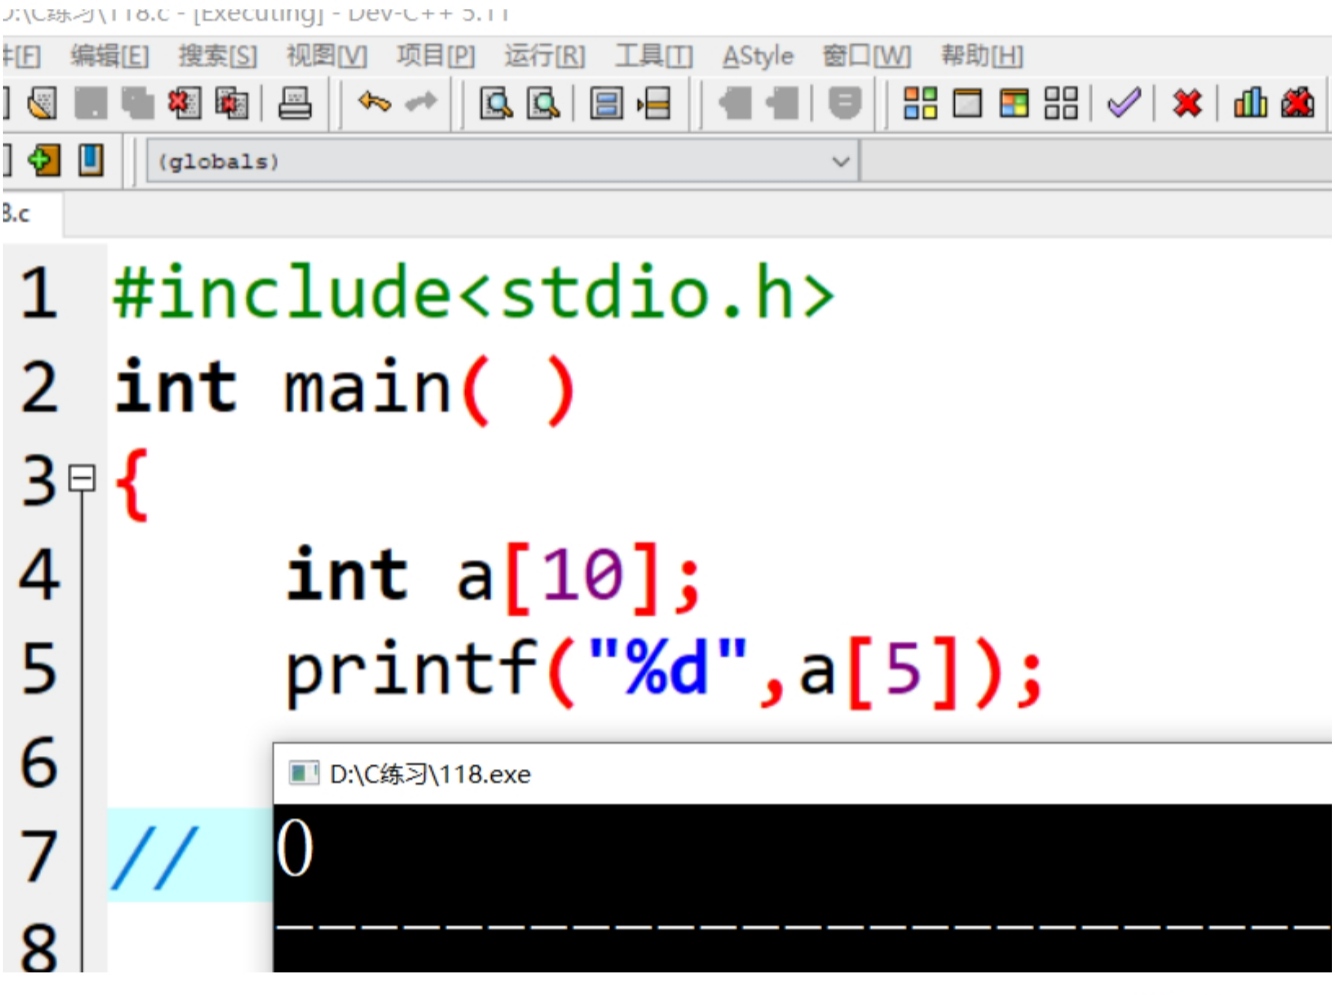Click the bar chart profile analysis icon
This screenshot has width=1335, height=995.
point(1250,103)
